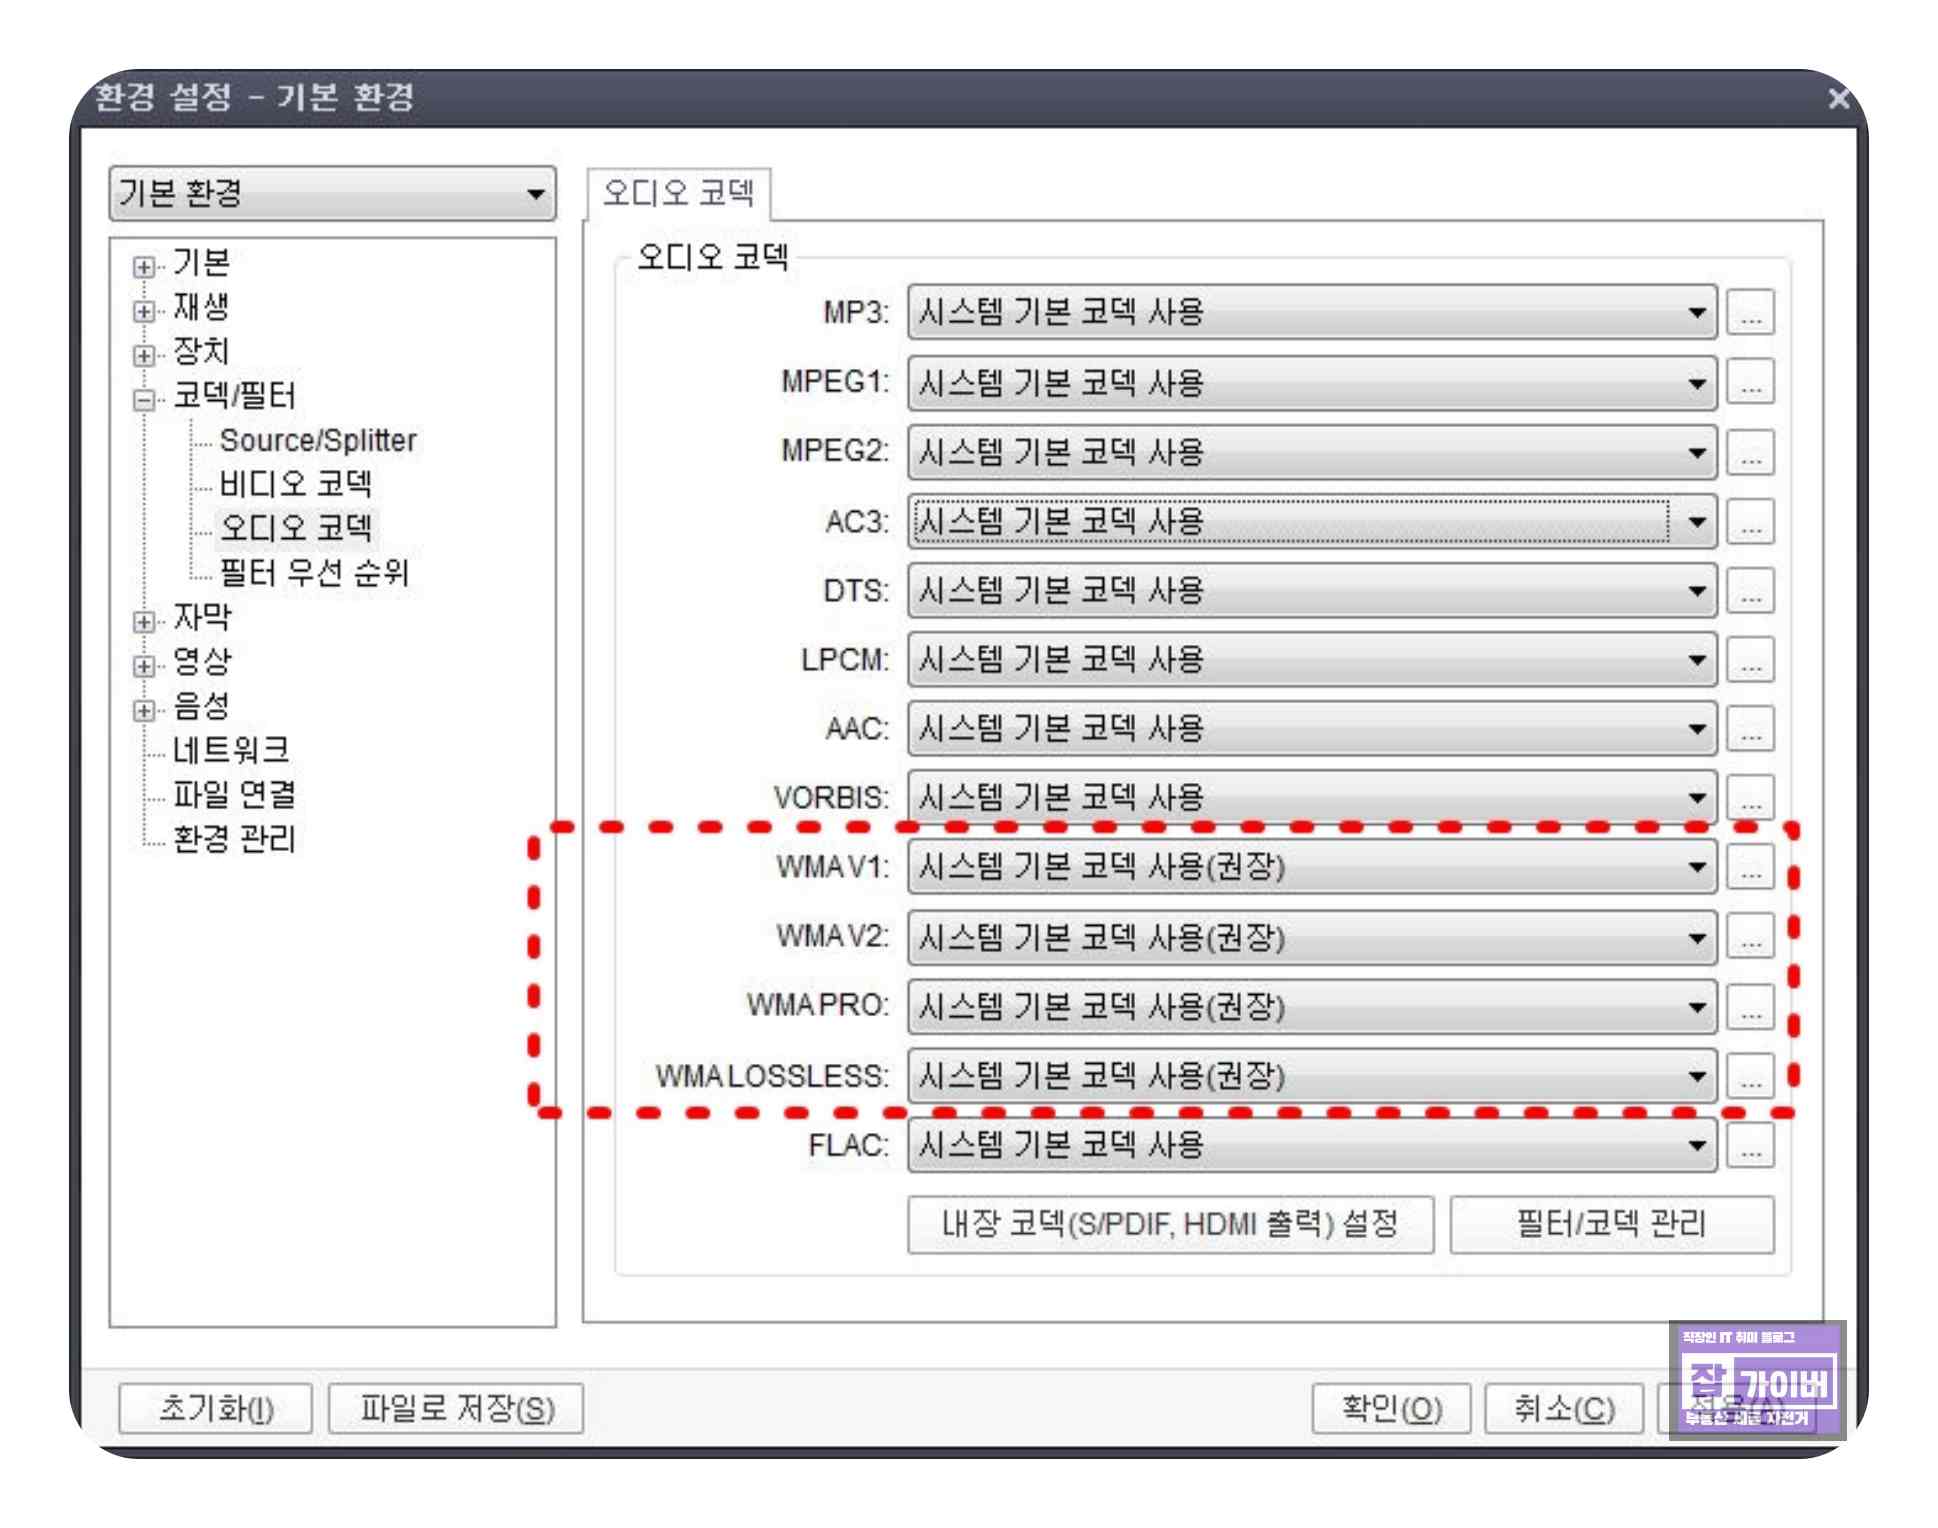Open the MPEG1 codec dropdown
The image size is (1938, 1528).
[x=1311, y=383]
